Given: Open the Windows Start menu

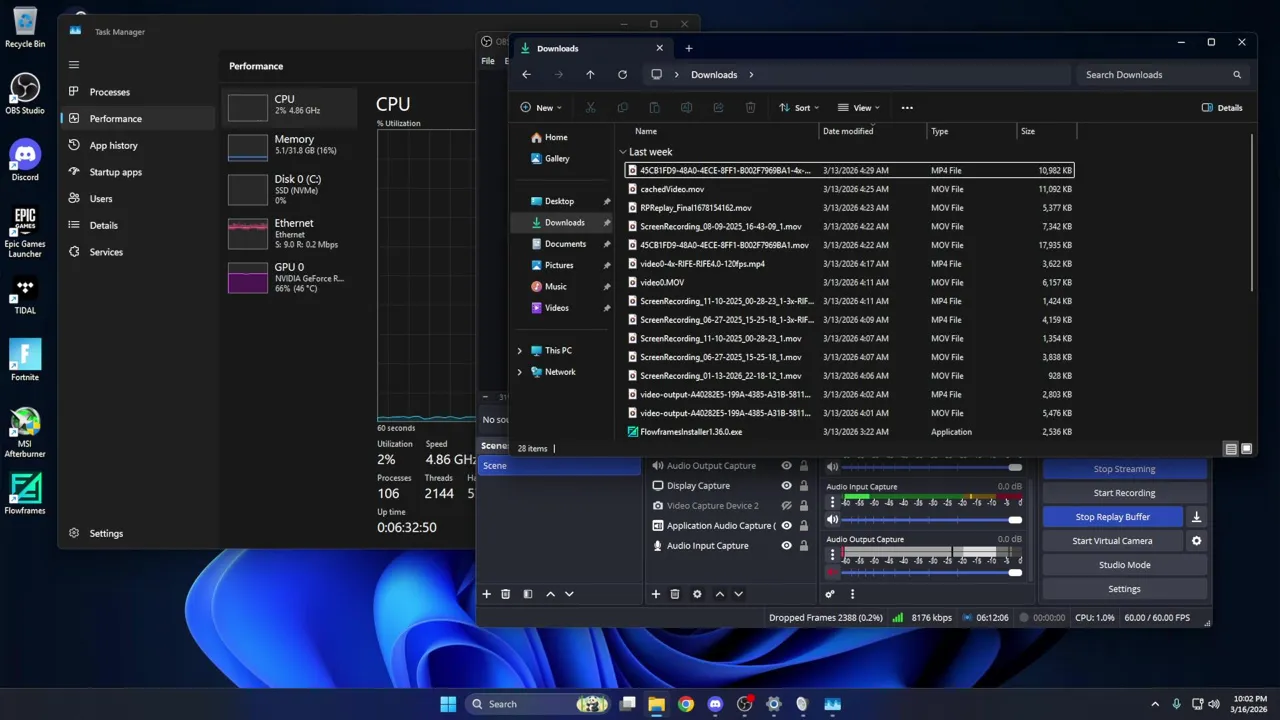Looking at the screenshot, I should 448,704.
